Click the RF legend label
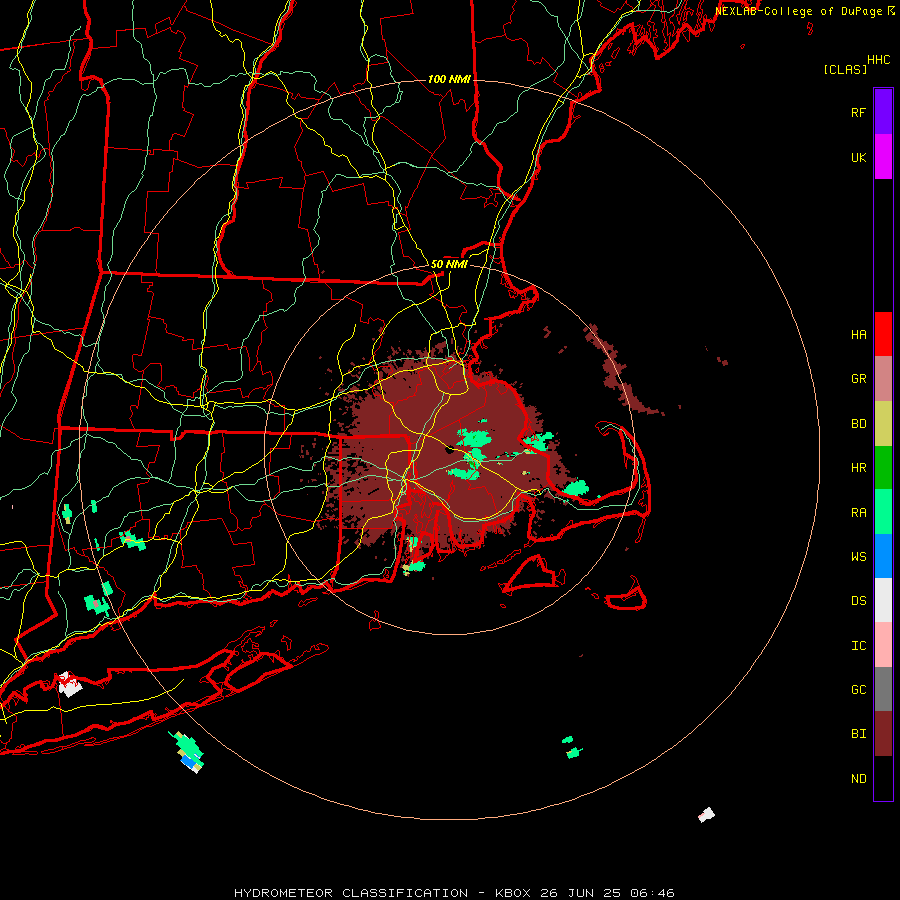Screen dimensions: 900x900 tap(858, 112)
